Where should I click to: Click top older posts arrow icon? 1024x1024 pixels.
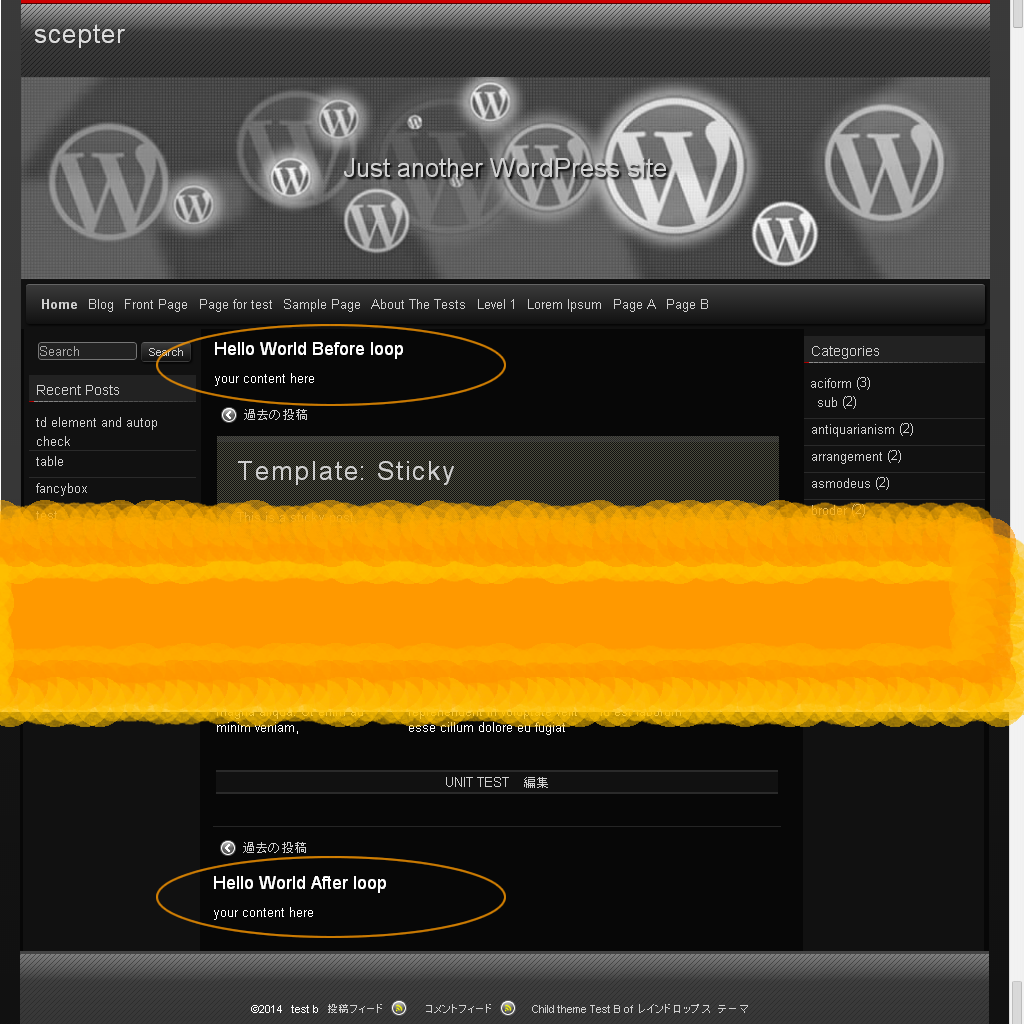coord(229,415)
